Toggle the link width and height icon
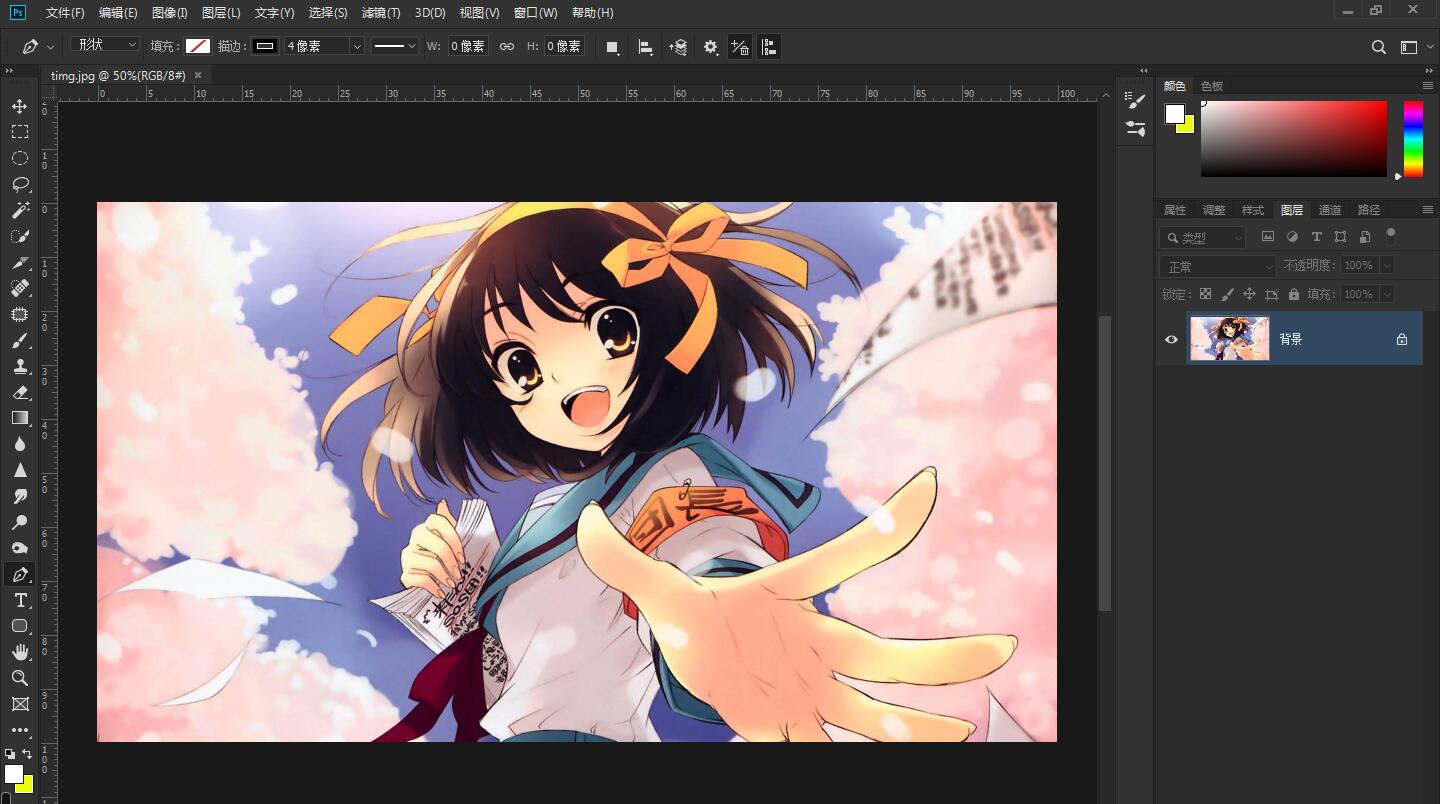This screenshot has height=804, width=1440. [507, 46]
